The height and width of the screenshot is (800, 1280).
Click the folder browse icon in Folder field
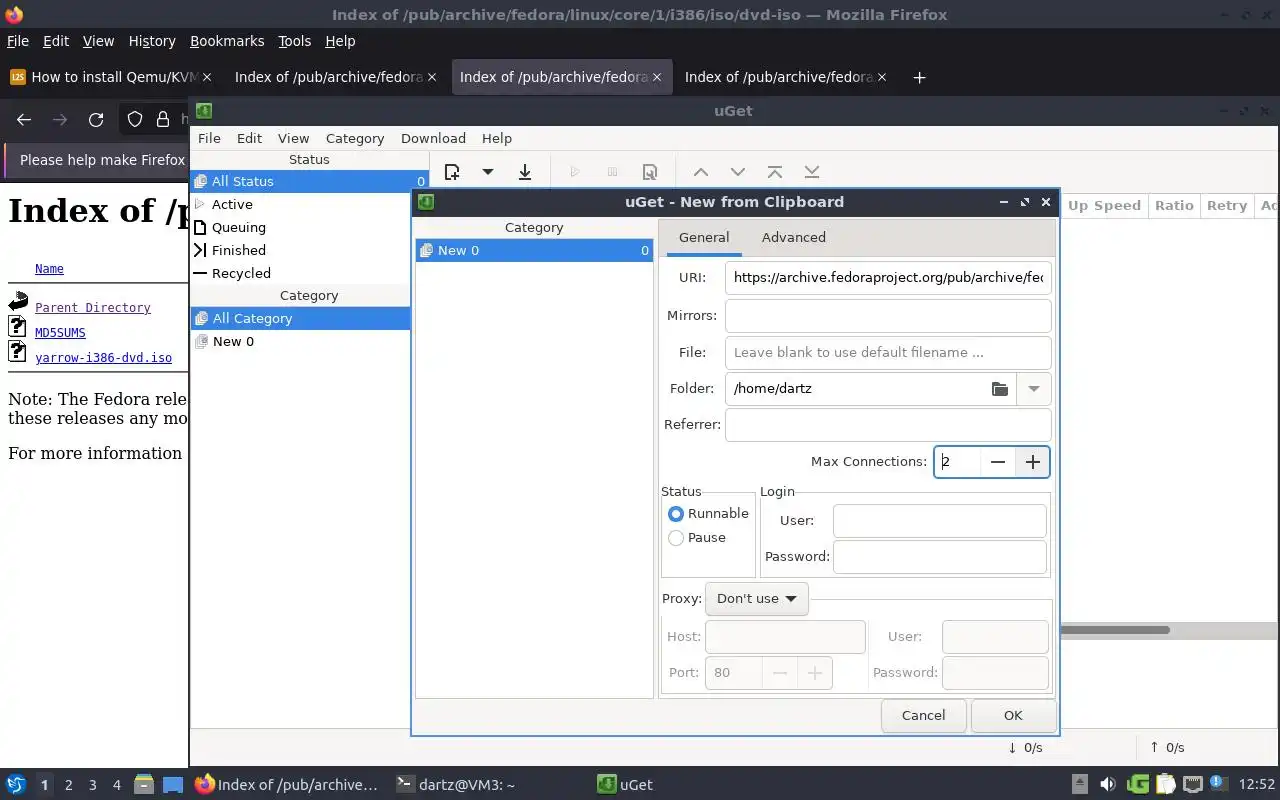pyautogui.click(x=1000, y=389)
